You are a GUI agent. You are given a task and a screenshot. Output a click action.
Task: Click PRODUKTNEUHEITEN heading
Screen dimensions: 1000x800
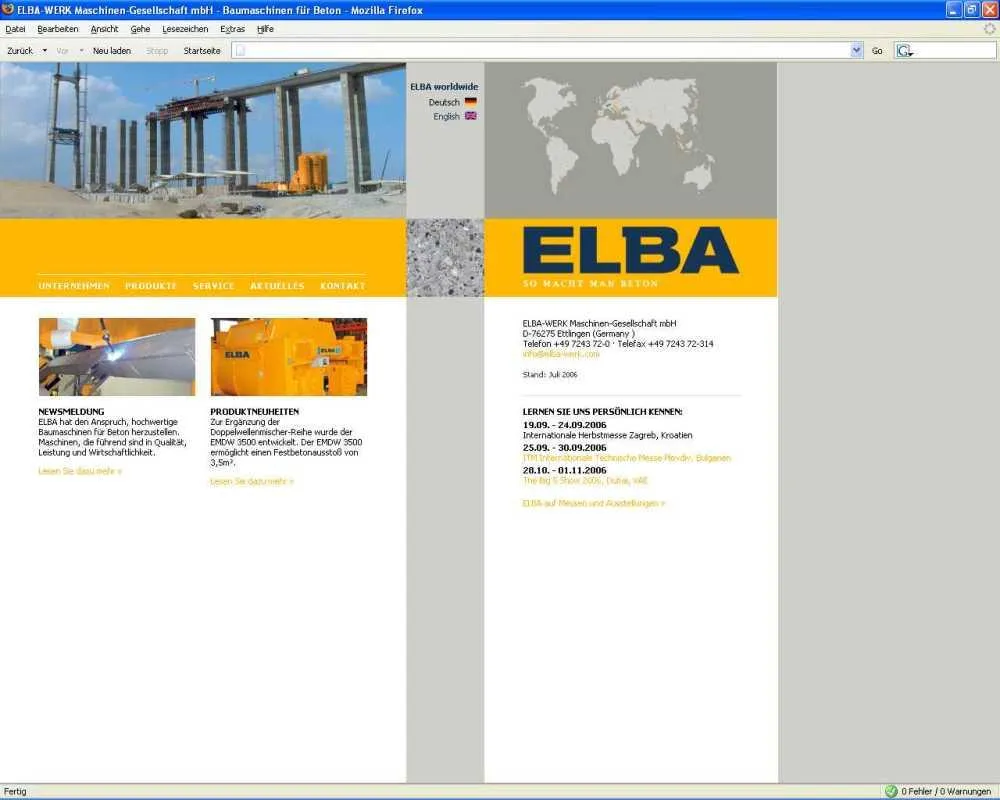click(254, 411)
